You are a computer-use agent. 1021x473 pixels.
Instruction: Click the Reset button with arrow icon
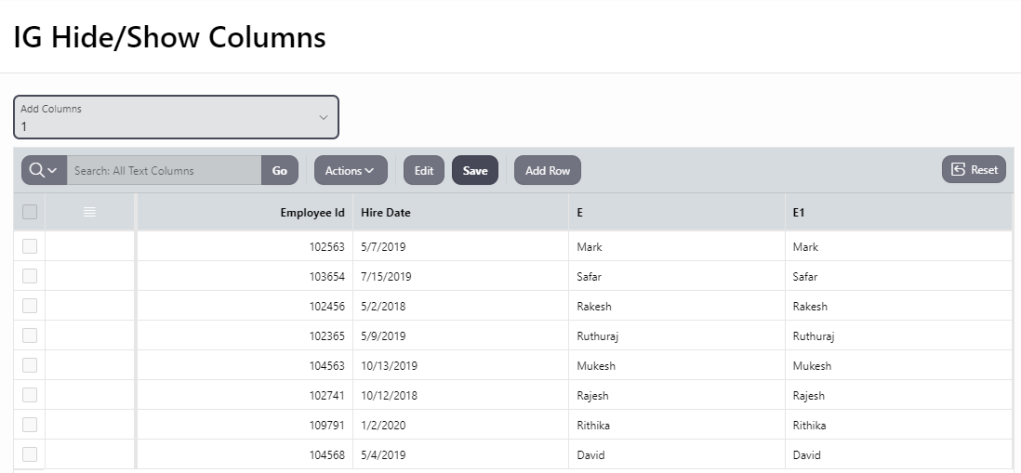[974, 170]
